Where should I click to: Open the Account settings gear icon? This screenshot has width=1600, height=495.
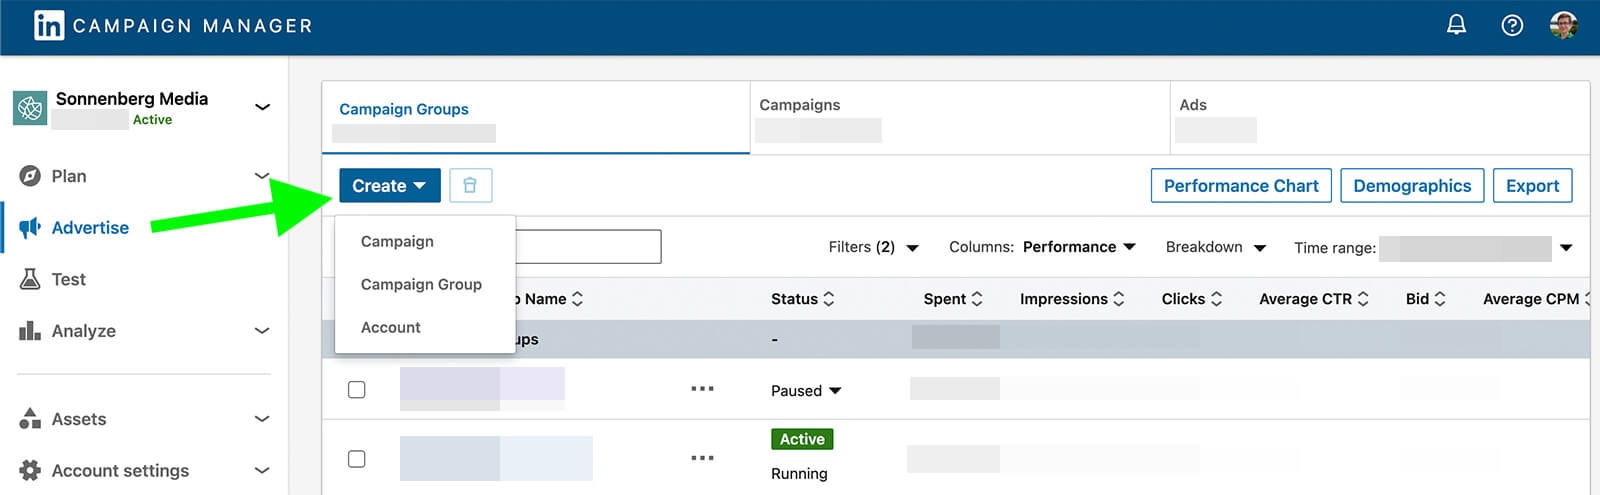pos(30,470)
